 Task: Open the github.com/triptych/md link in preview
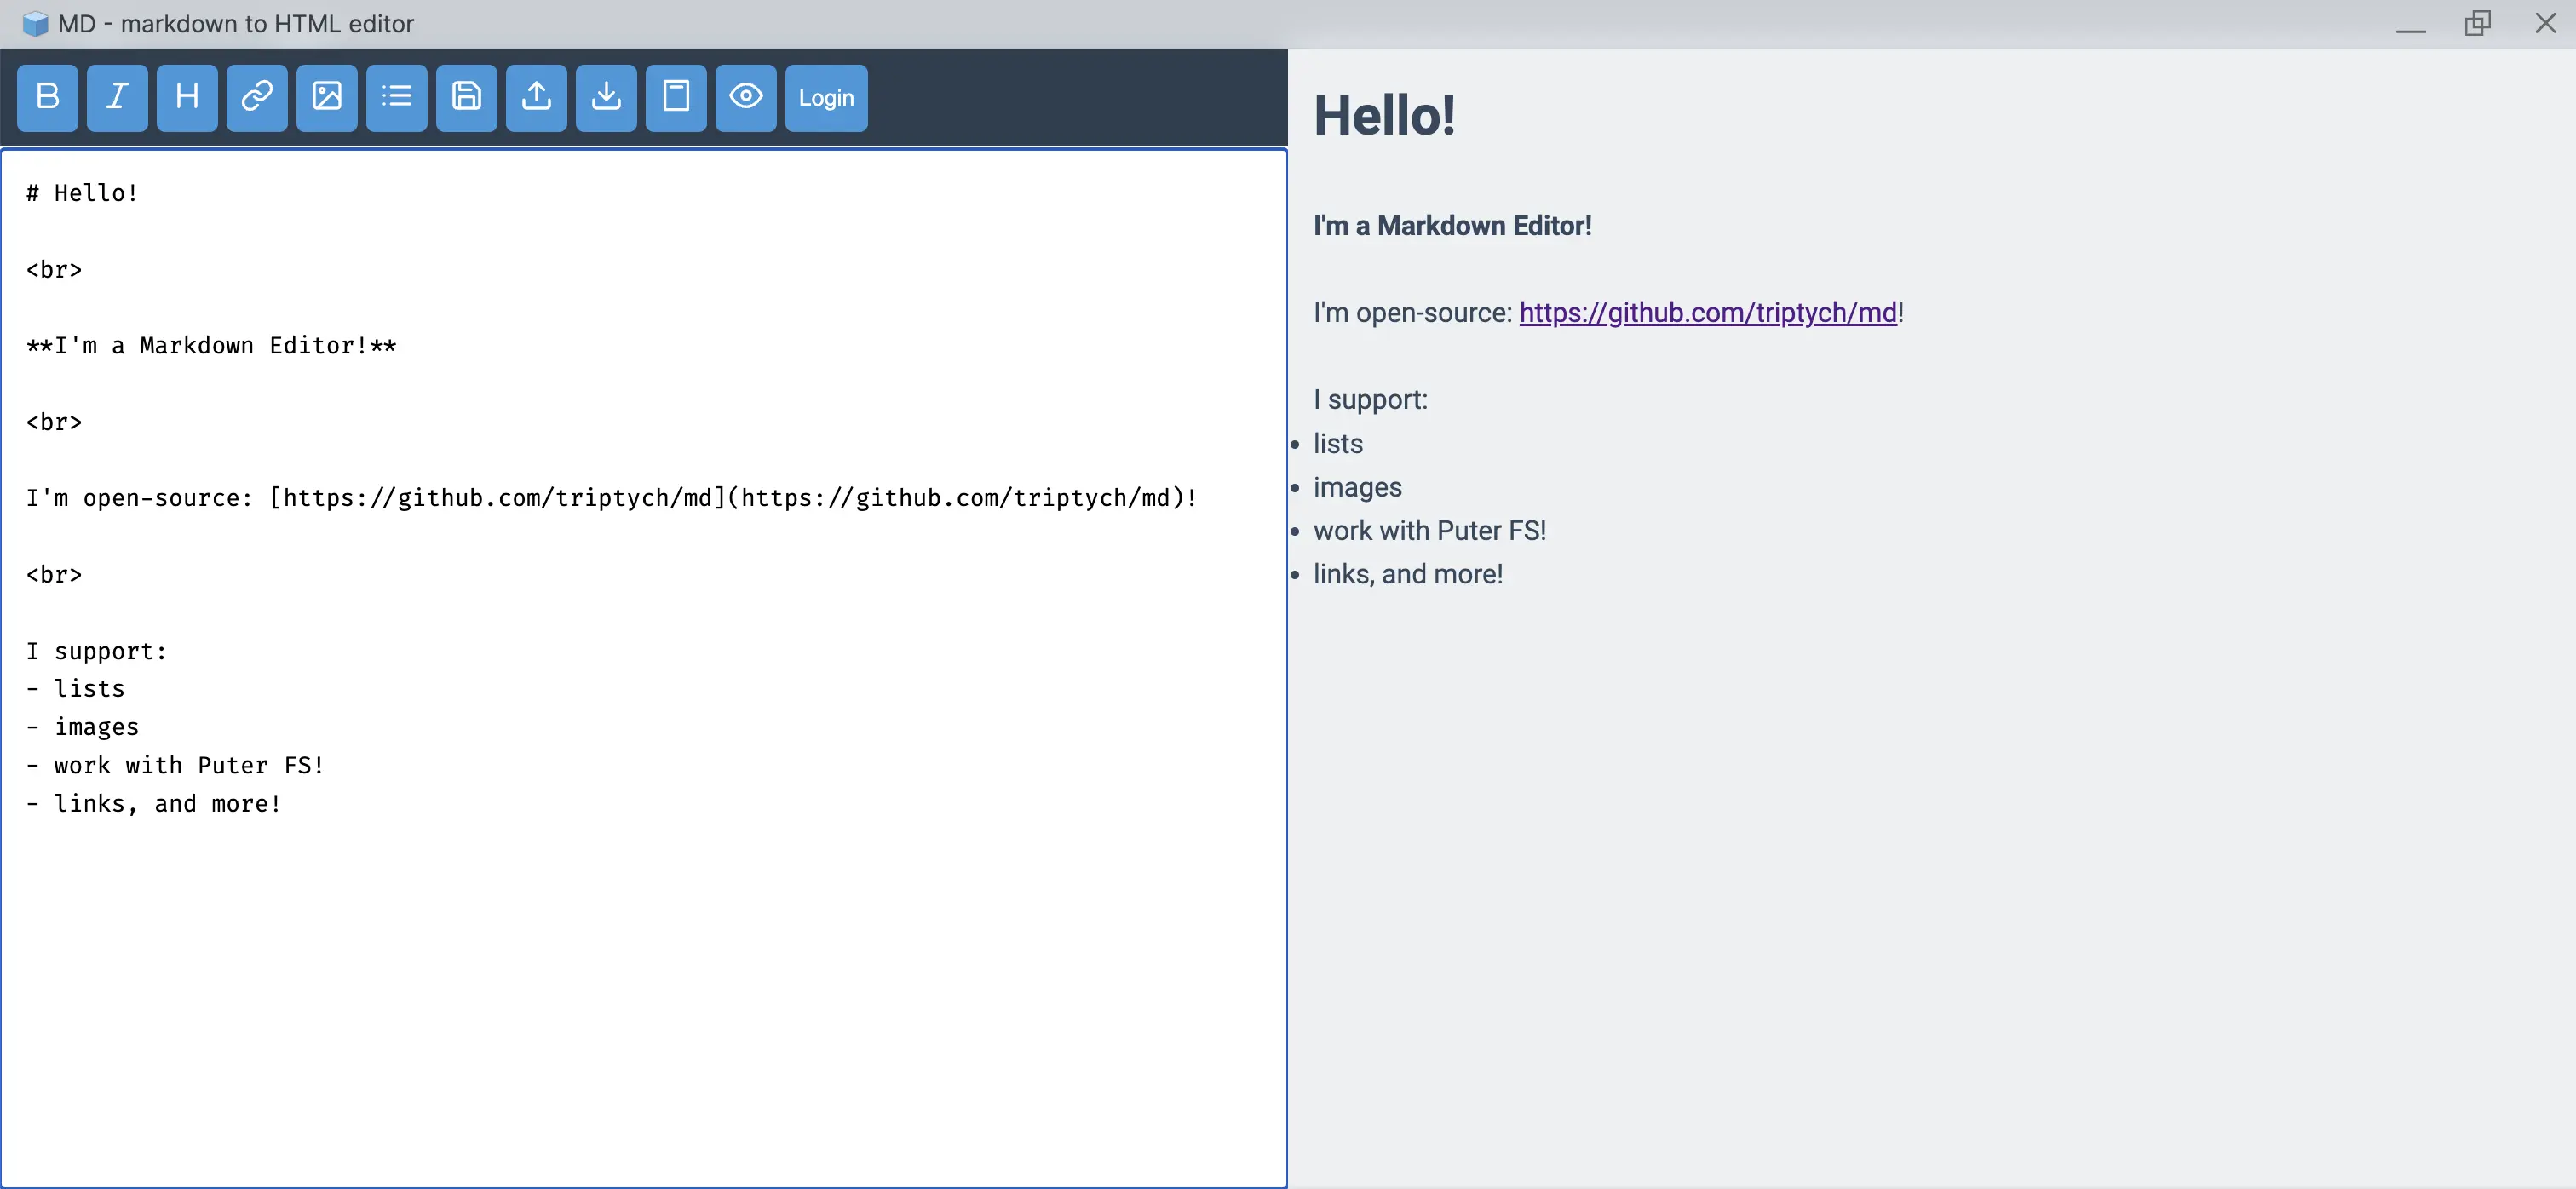point(1708,313)
